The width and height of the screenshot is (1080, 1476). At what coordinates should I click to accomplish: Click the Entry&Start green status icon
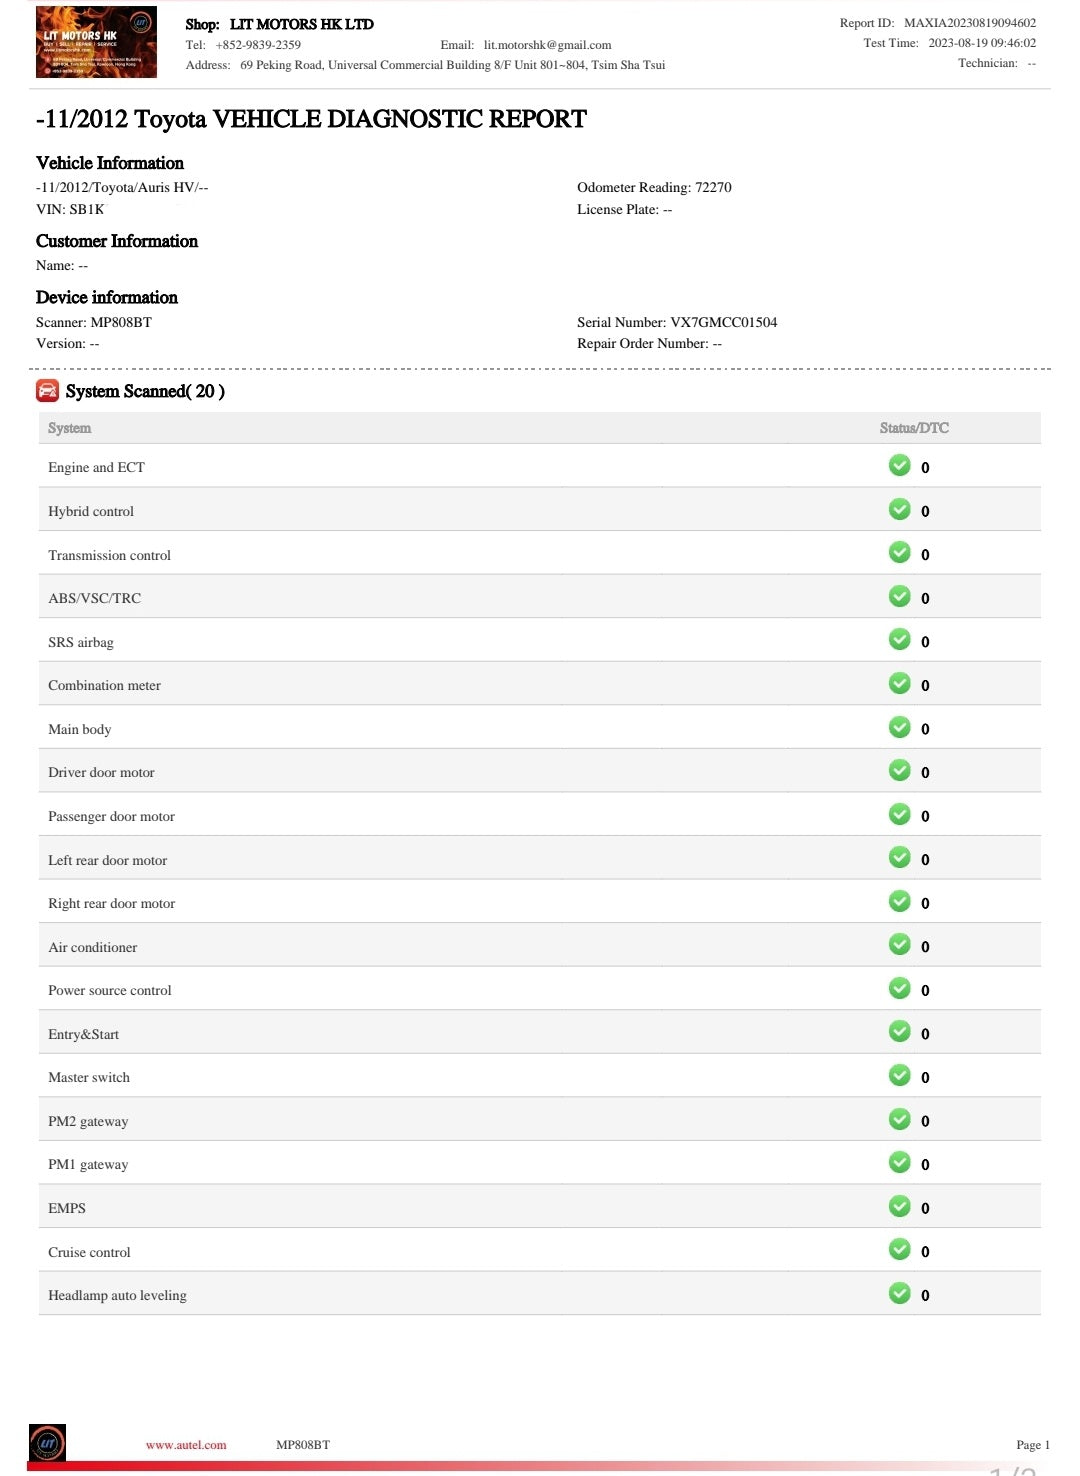pos(900,1032)
